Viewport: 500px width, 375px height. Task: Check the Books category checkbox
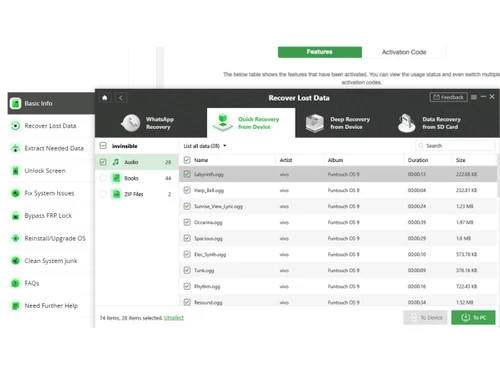[x=103, y=178]
